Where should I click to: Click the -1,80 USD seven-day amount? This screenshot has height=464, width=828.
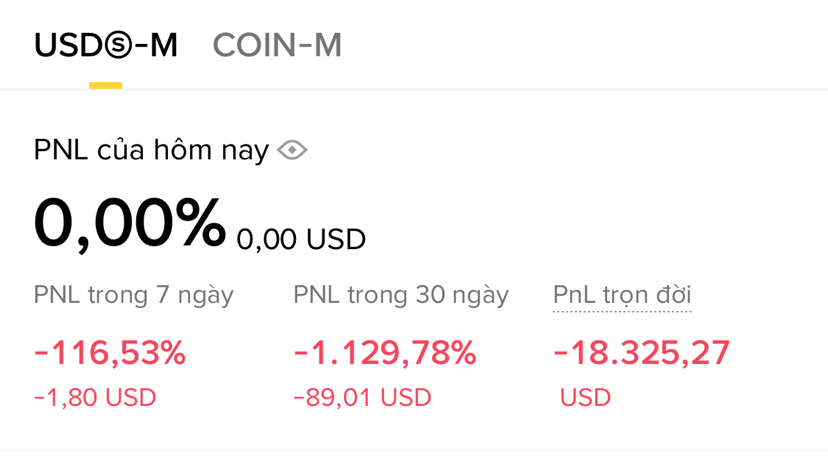(x=95, y=397)
